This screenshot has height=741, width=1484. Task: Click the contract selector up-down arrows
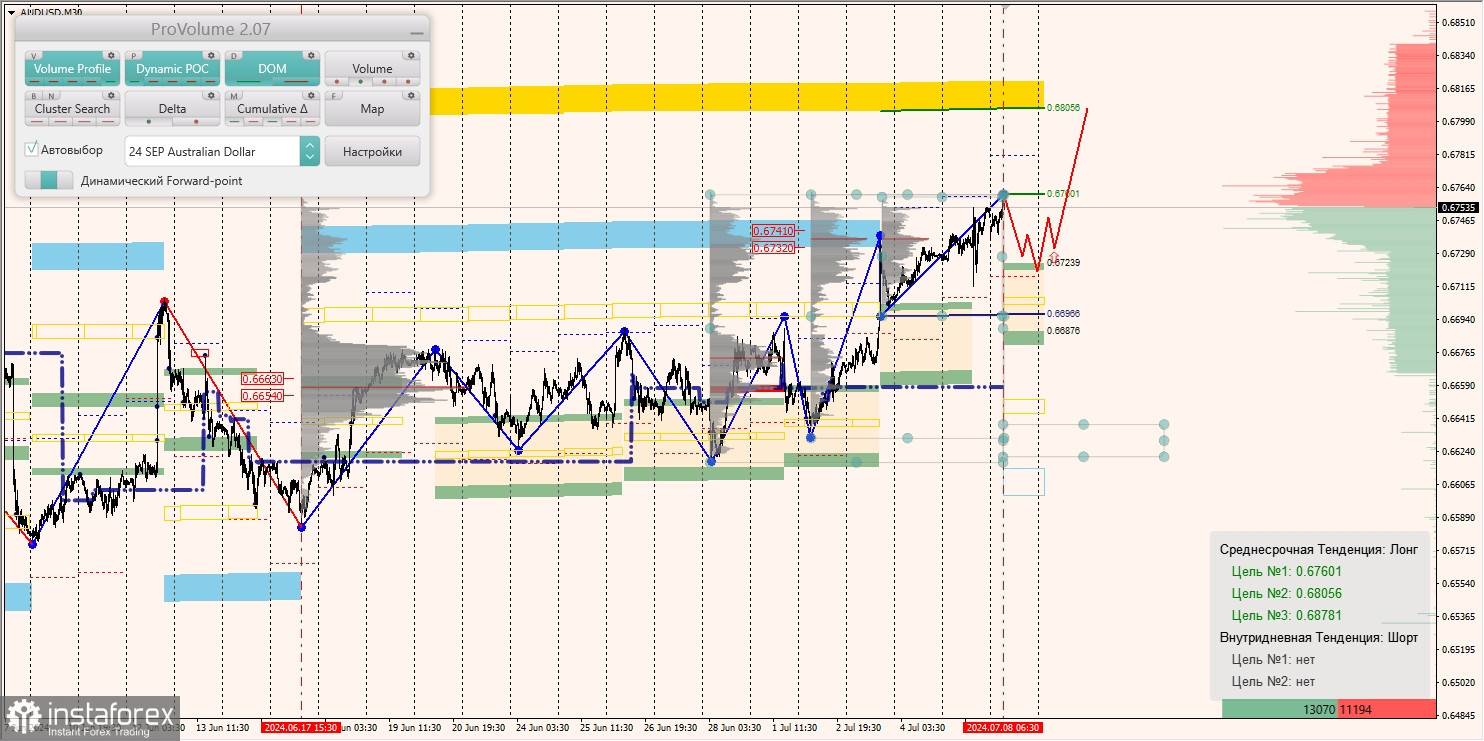pyautogui.click(x=310, y=152)
